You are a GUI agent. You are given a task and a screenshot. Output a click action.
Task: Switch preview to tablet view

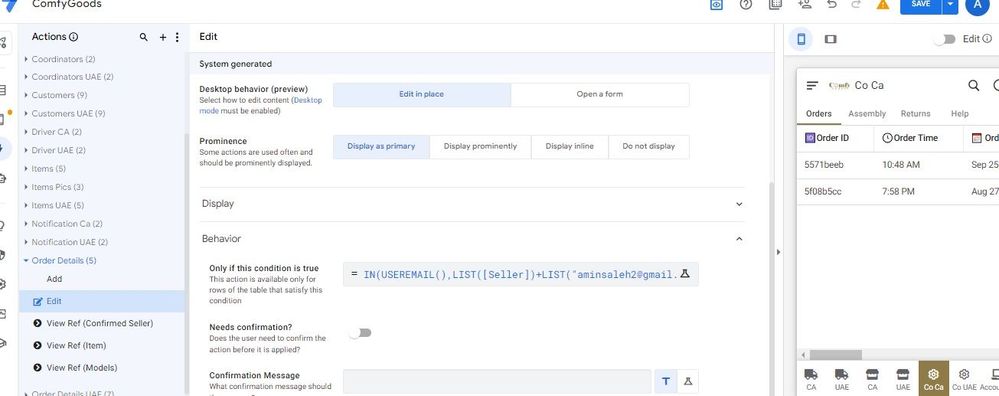tap(830, 39)
